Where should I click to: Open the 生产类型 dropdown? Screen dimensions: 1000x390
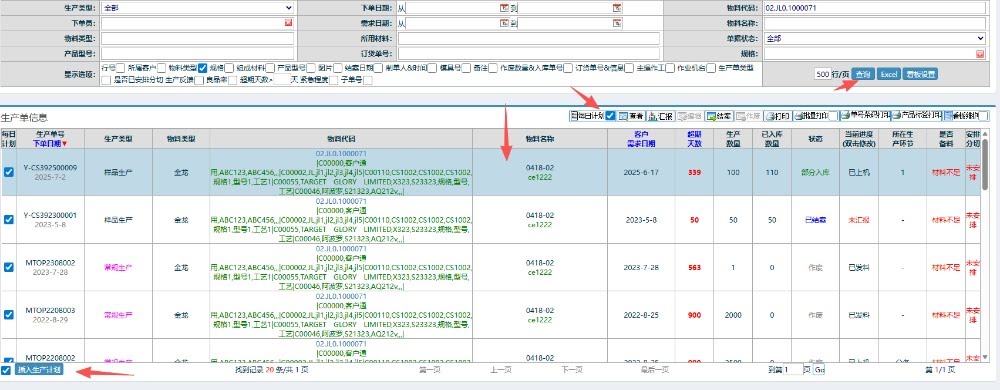point(197,8)
